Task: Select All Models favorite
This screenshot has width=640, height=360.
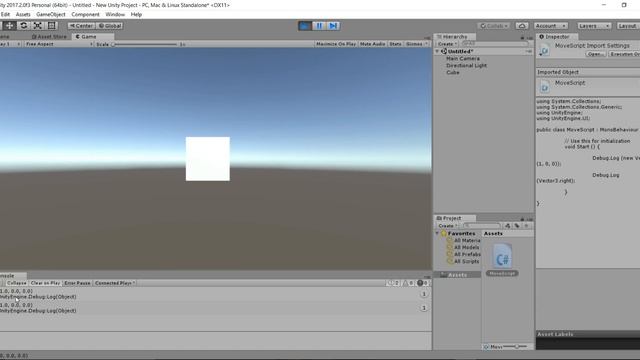Action: click(x=462, y=247)
